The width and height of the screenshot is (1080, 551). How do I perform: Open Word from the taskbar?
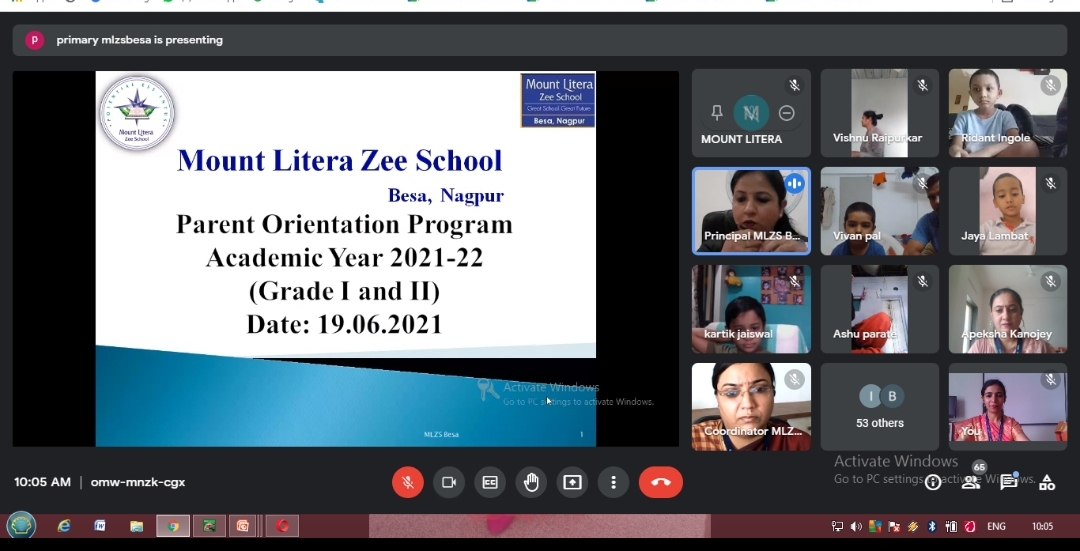pos(100,526)
